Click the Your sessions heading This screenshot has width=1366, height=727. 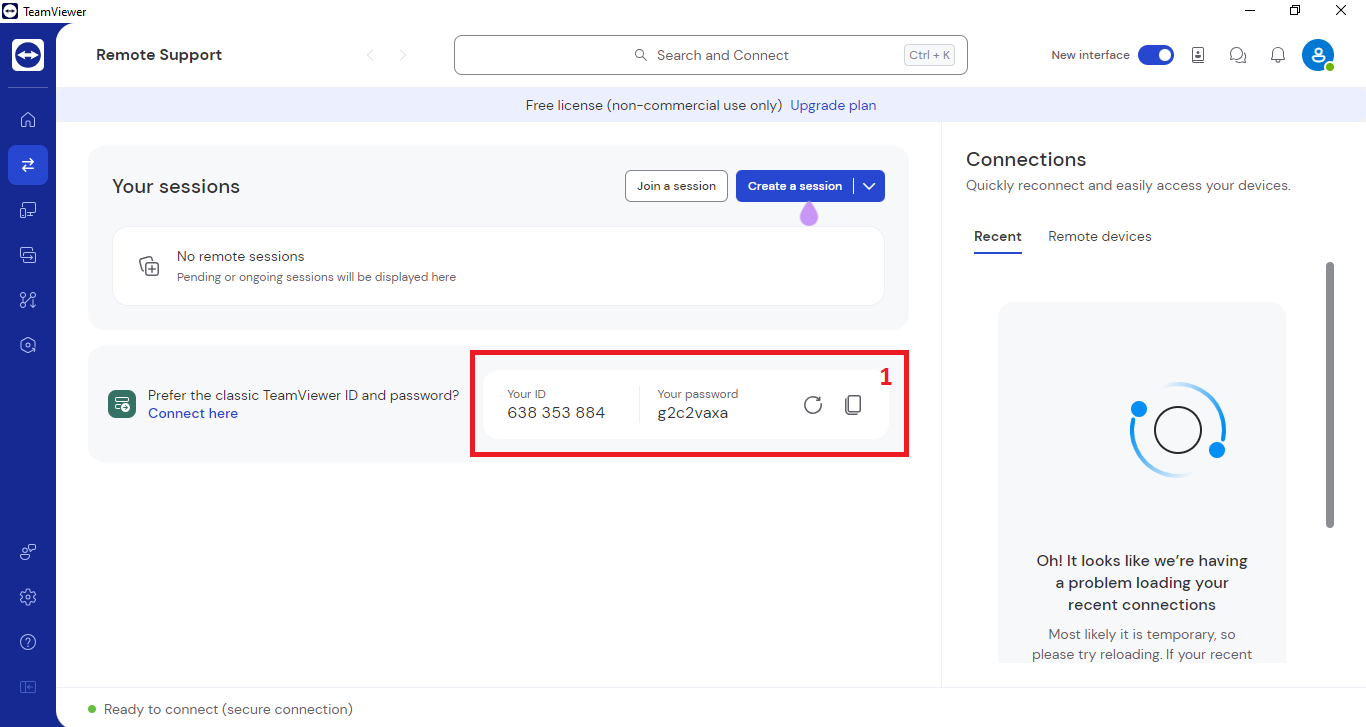[176, 187]
